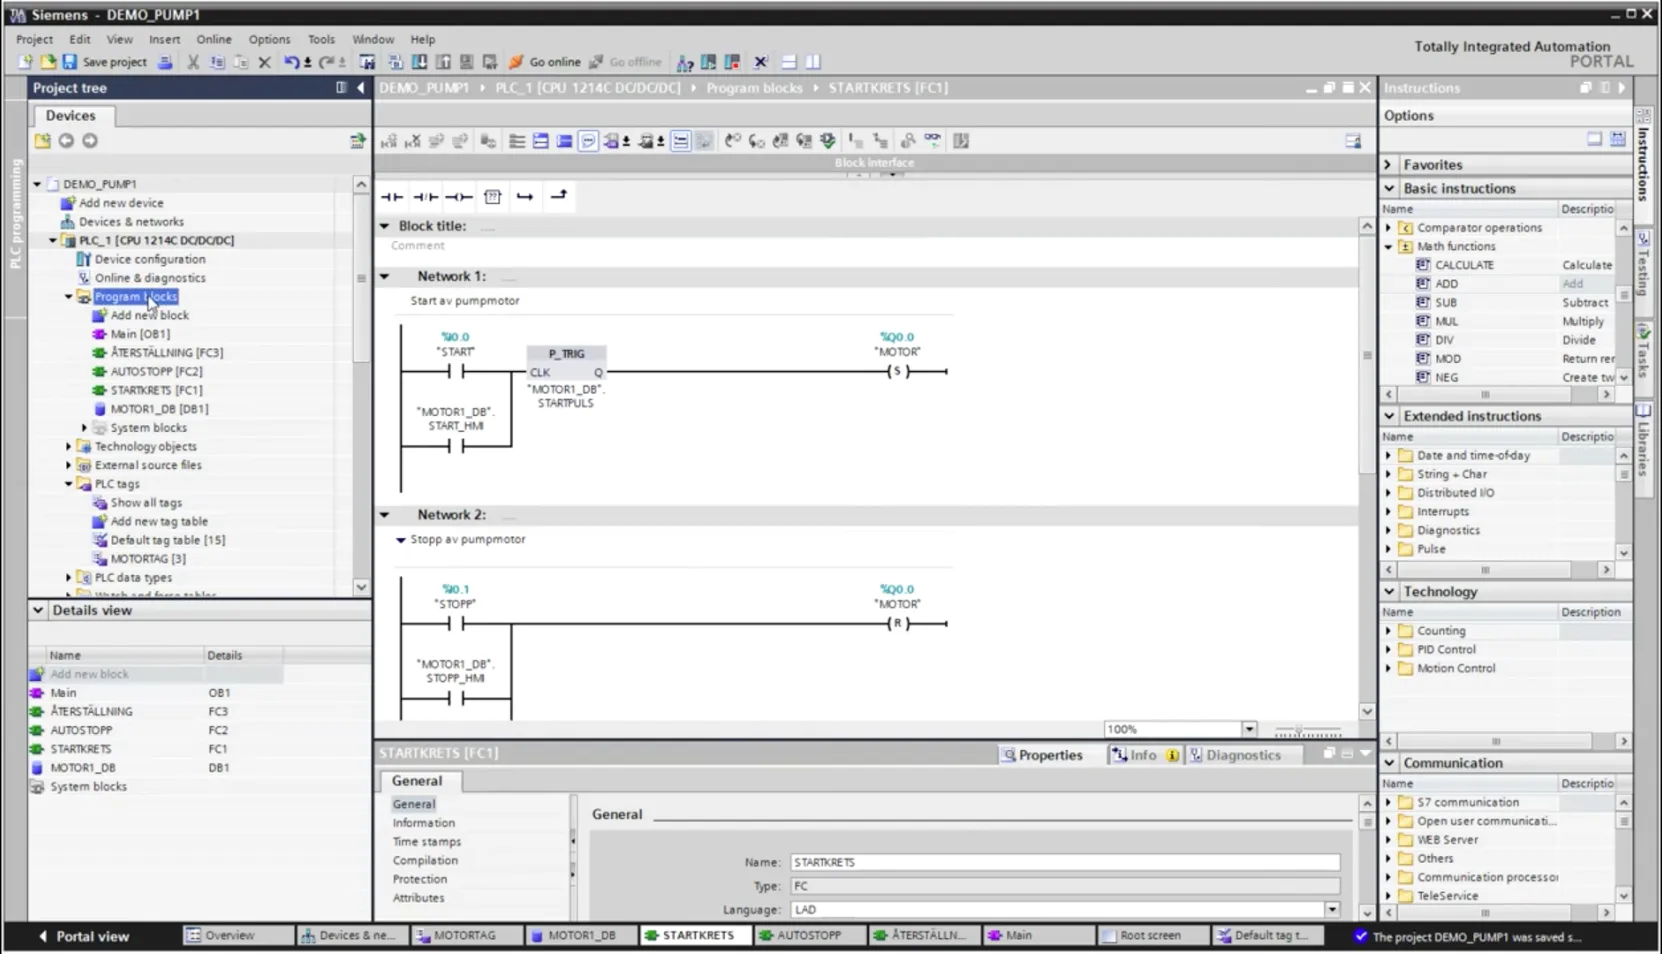Open the zoom level 100% dropdown
Screen dimensions: 1662x954
pyautogui.click(x=1249, y=729)
